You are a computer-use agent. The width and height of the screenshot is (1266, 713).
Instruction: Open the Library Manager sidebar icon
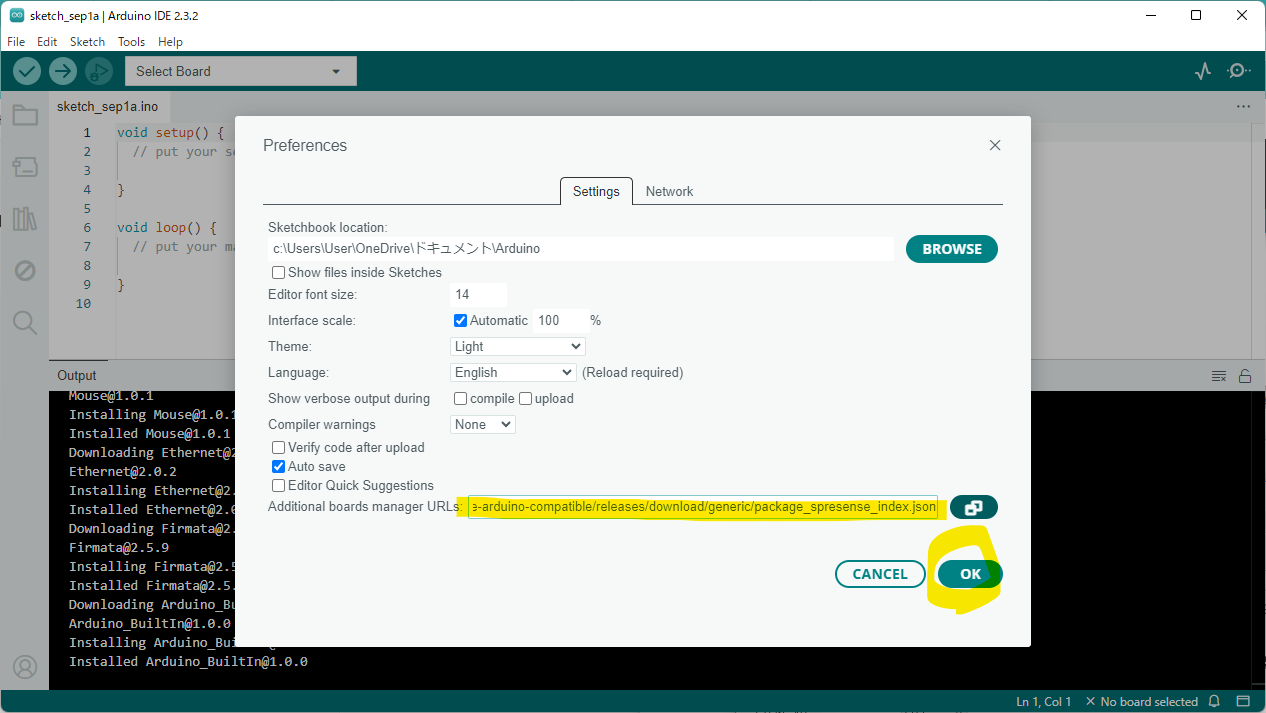pyautogui.click(x=25, y=219)
